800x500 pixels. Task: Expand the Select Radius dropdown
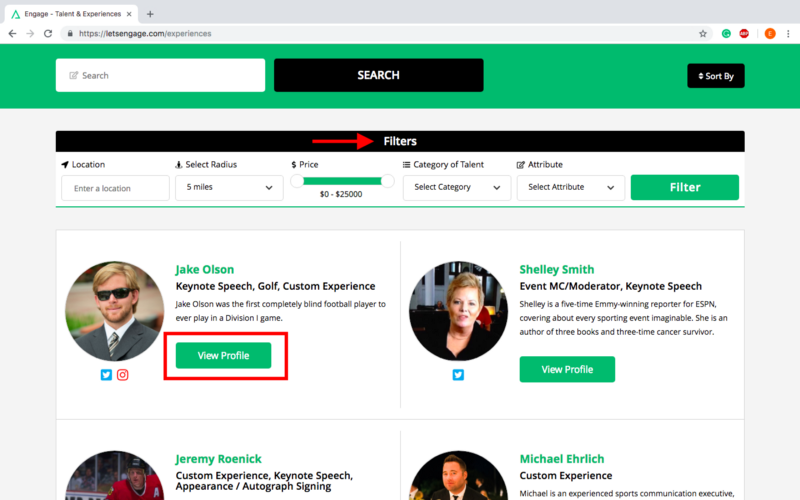[229, 187]
